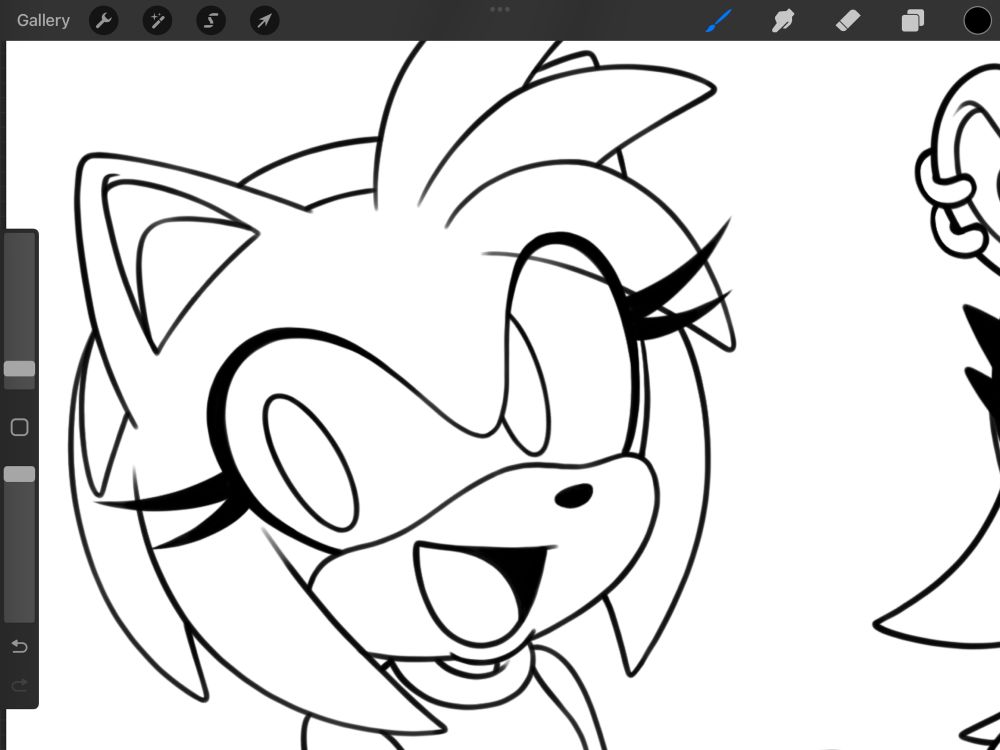Open the black color picker swatch
Screen dimensions: 1000x750
tap(977, 20)
